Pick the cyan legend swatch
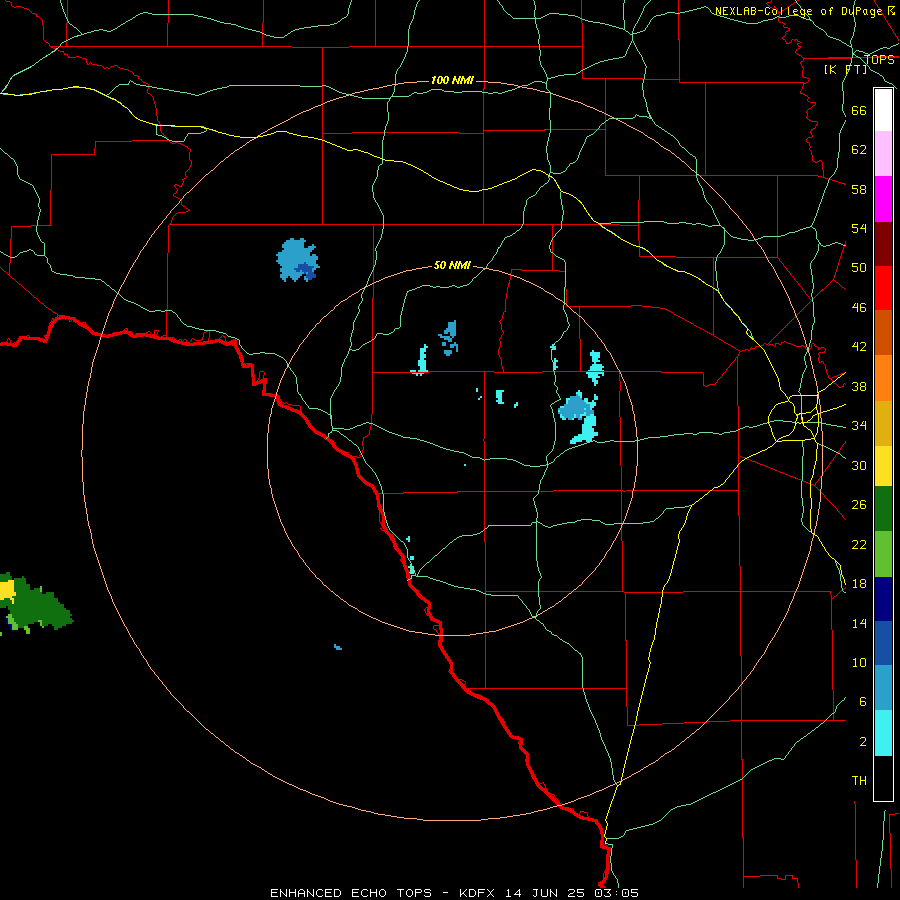The width and height of the screenshot is (900, 900). tap(883, 733)
